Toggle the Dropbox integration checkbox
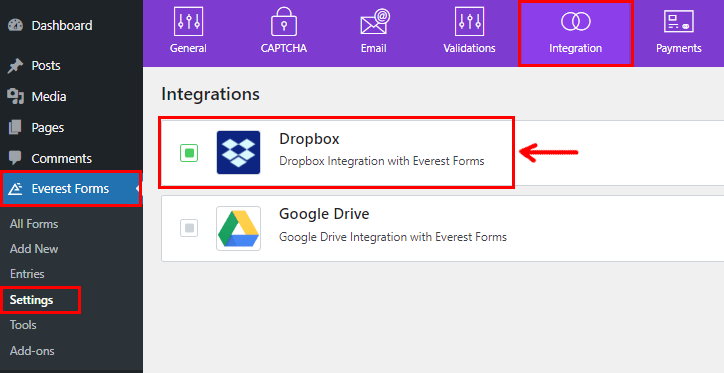Screen dimensions: 724x373 [189, 153]
